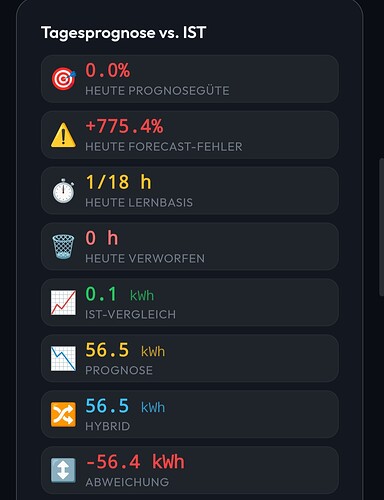384x500 pixels.
Task: Select the Heute Prognosegüte card
Action: [190, 79]
